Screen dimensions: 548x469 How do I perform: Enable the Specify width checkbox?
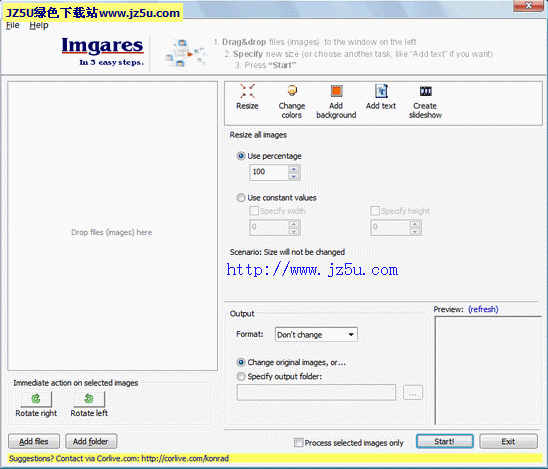pos(254,211)
